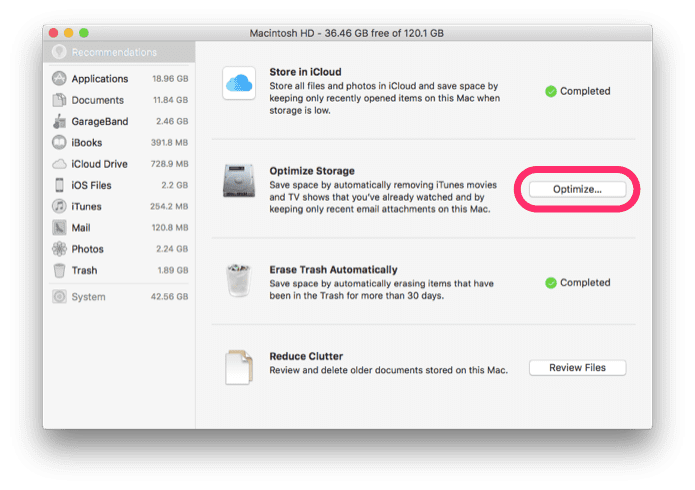Click the Reduce Clutter document icon
The height and width of the screenshot is (490, 695).
239,368
